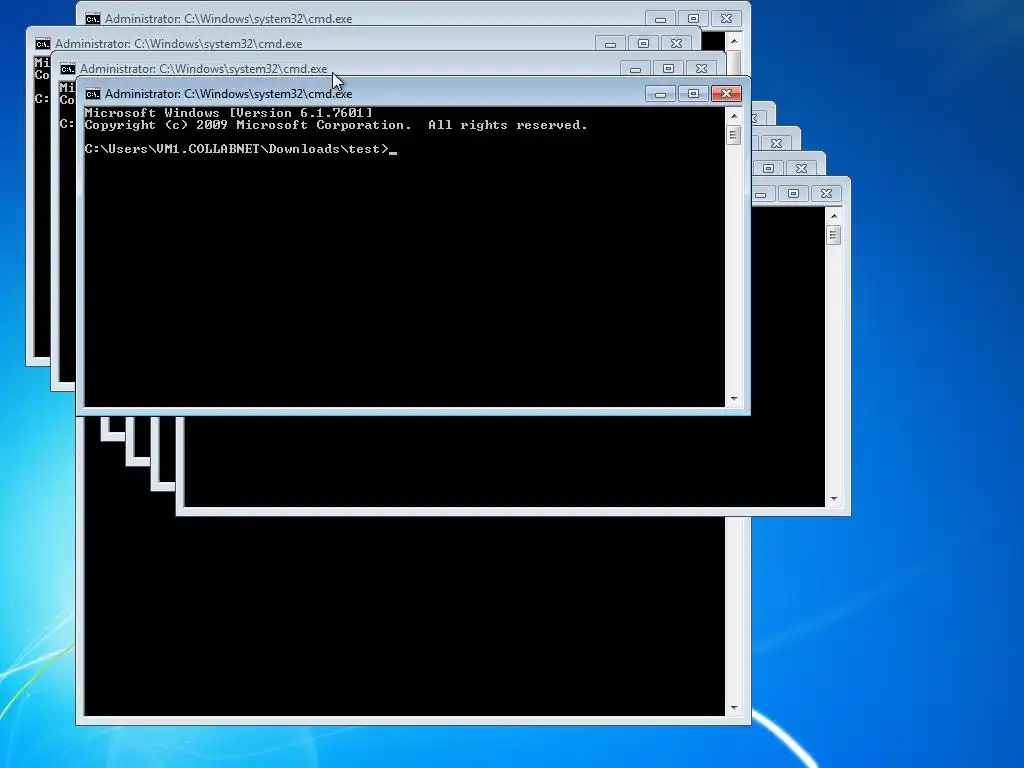Select title bar of cmd window under the cursor
The width and height of the screenshot is (1024, 768).
click(x=204, y=69)
